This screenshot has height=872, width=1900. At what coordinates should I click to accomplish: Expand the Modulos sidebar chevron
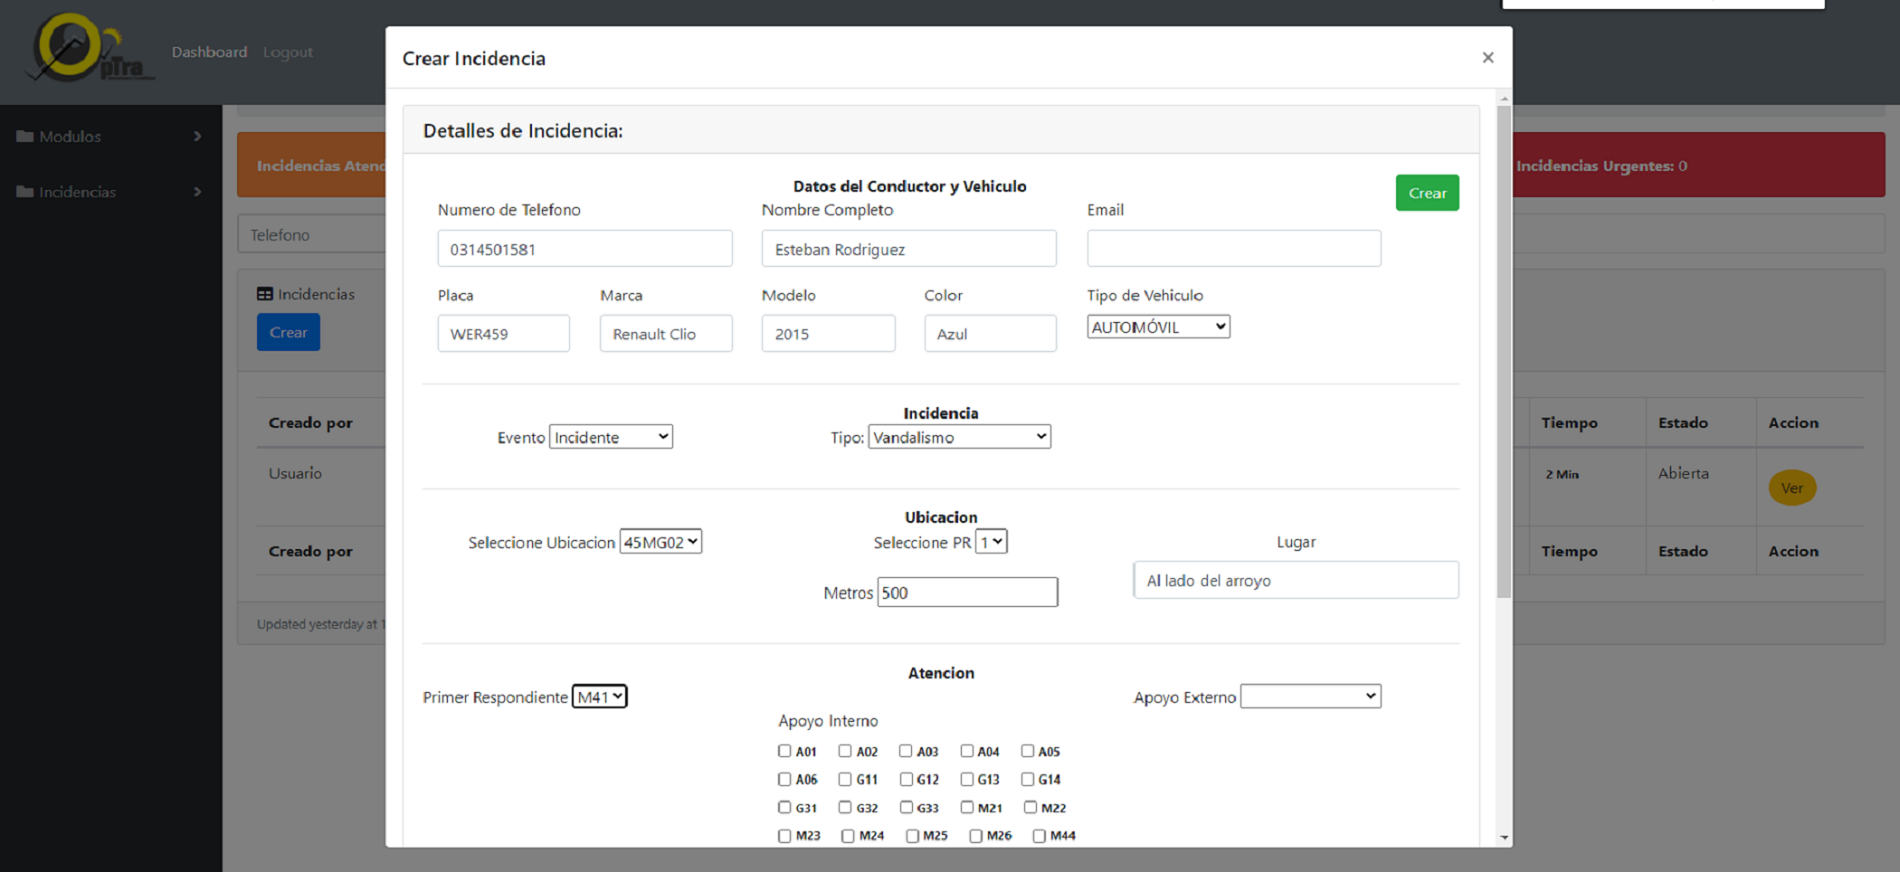[x=197, y=136]
